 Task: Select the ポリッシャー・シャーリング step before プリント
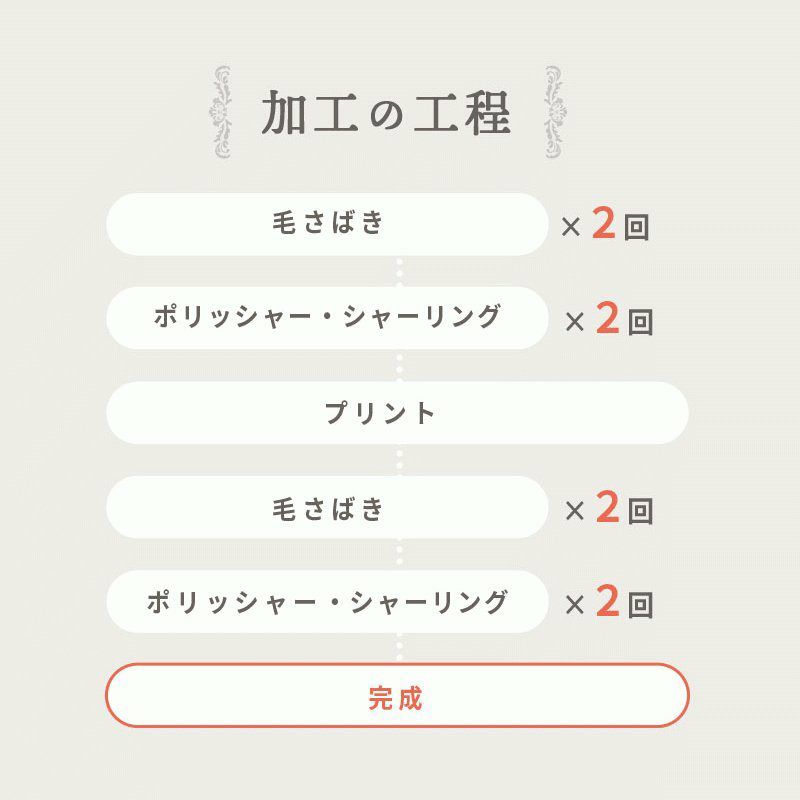point(327,318)
